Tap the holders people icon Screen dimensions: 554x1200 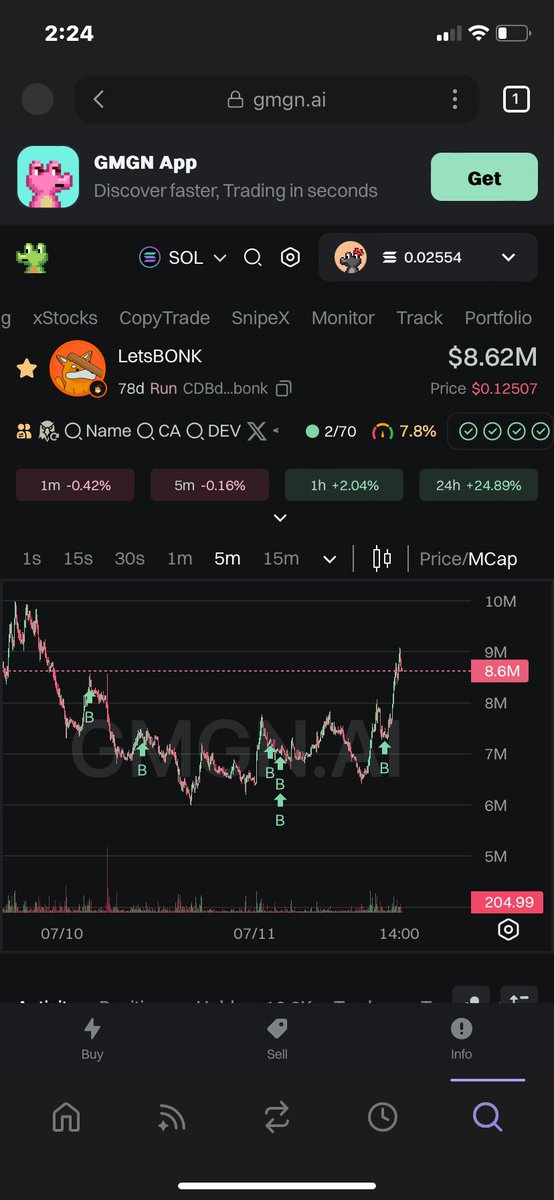point(24,431)
